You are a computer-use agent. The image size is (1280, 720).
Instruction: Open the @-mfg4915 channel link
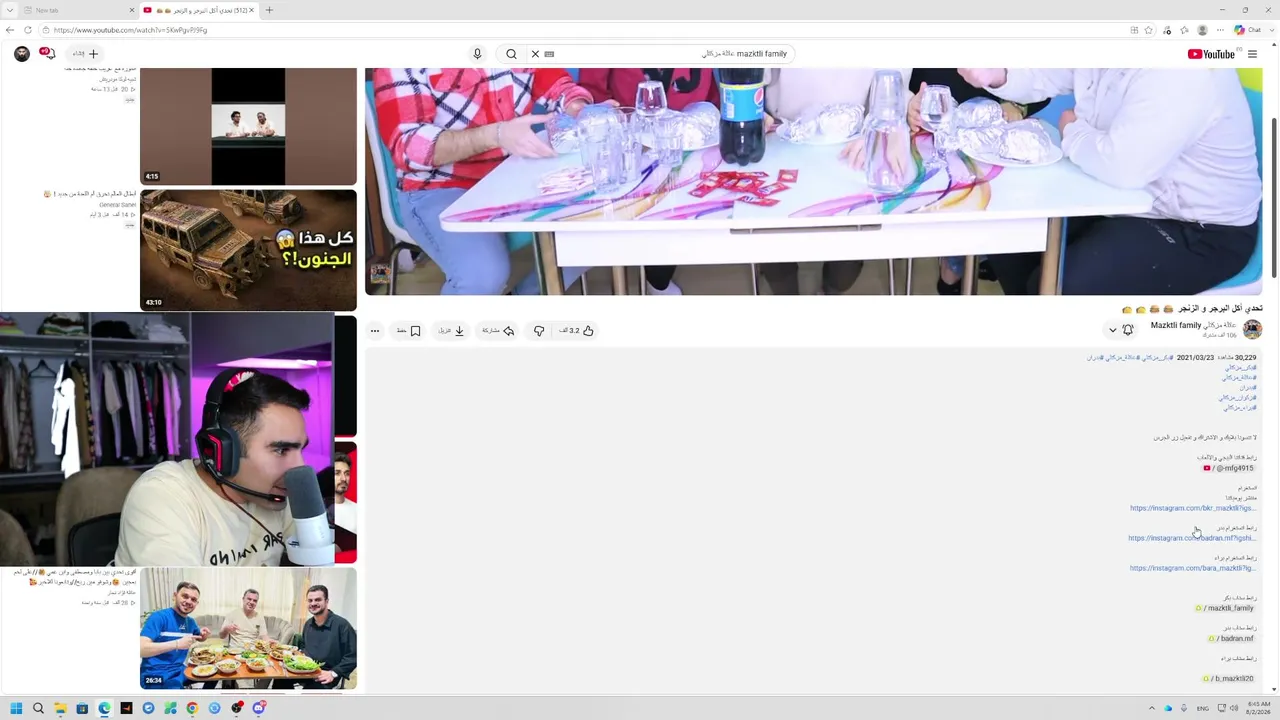click(x=1228, y=468)
